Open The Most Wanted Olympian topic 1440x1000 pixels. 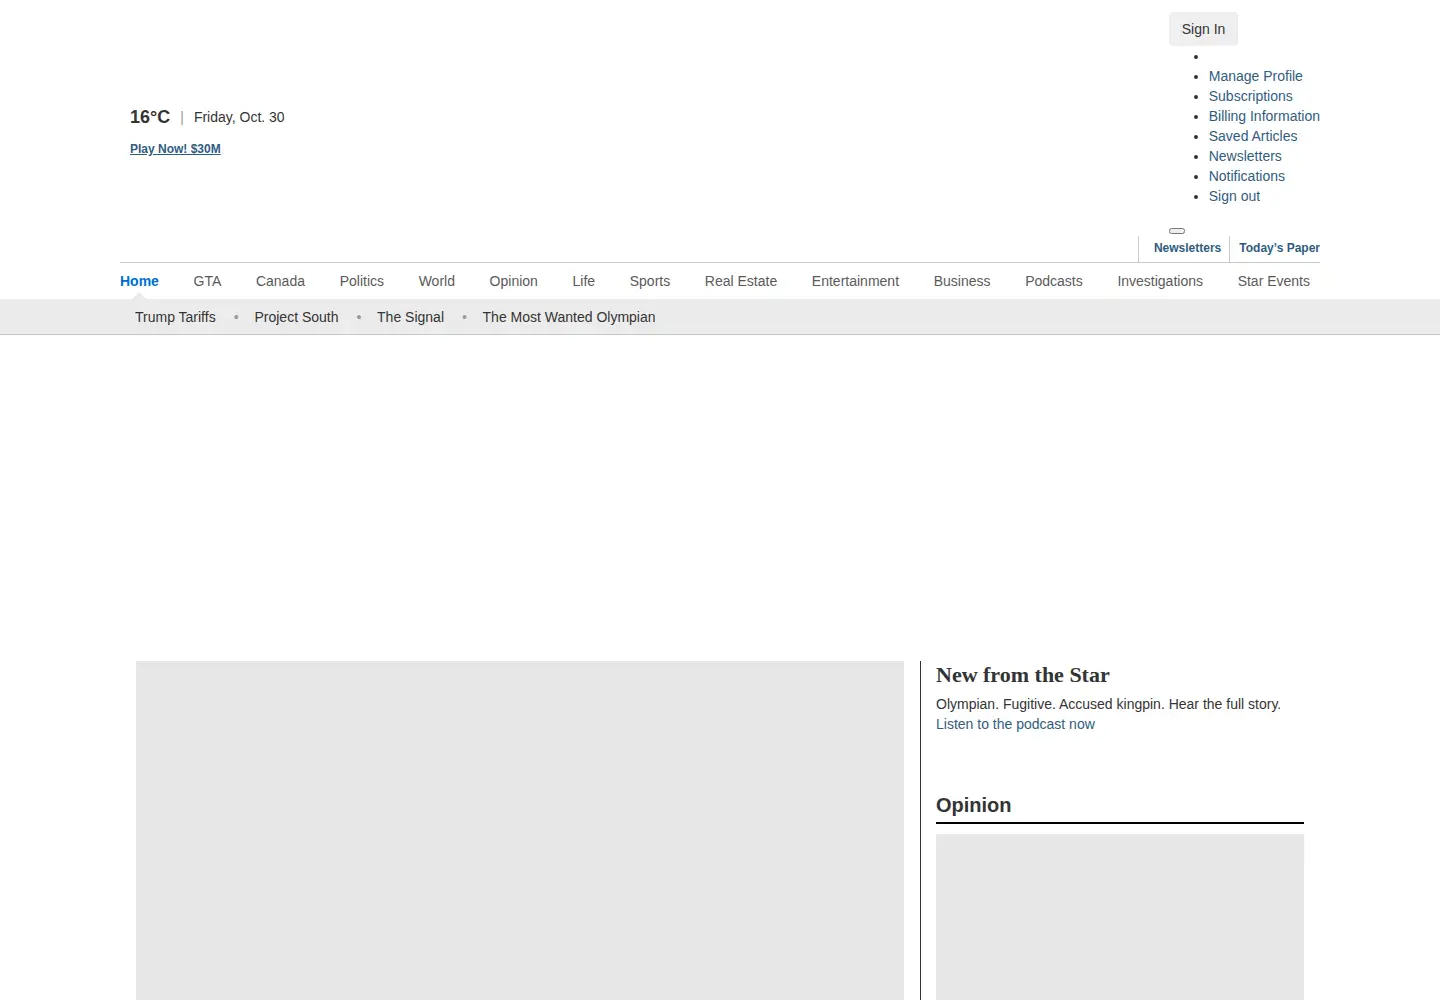[x=568, y=317]
